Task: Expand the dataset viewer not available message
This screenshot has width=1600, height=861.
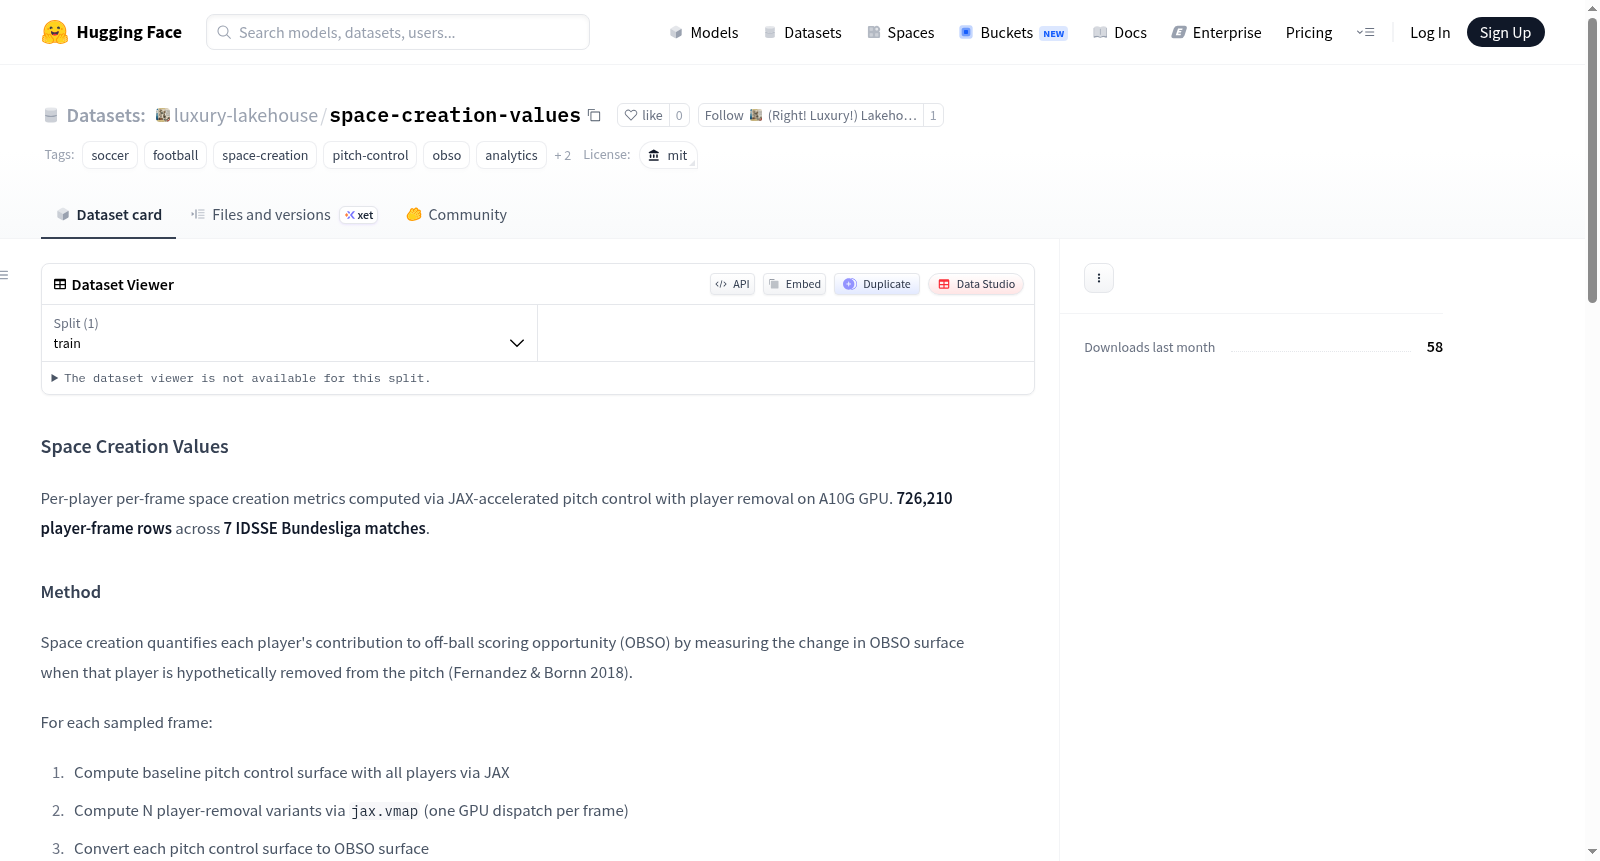Action: coord(241,378)
